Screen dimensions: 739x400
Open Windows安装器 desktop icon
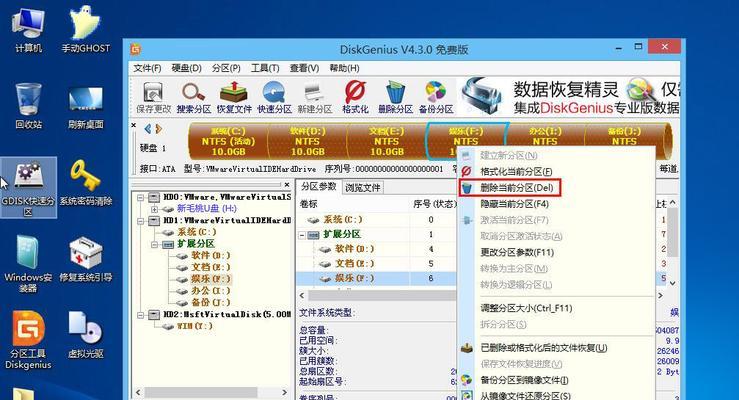coord(28,263)
